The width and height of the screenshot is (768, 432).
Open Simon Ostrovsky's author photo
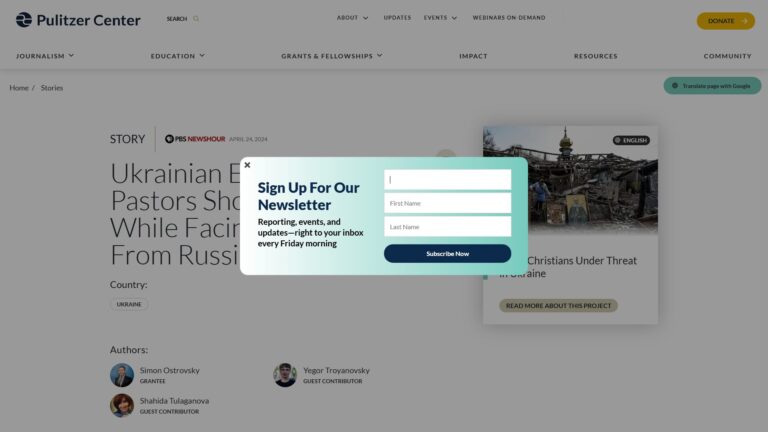point(122,375)
